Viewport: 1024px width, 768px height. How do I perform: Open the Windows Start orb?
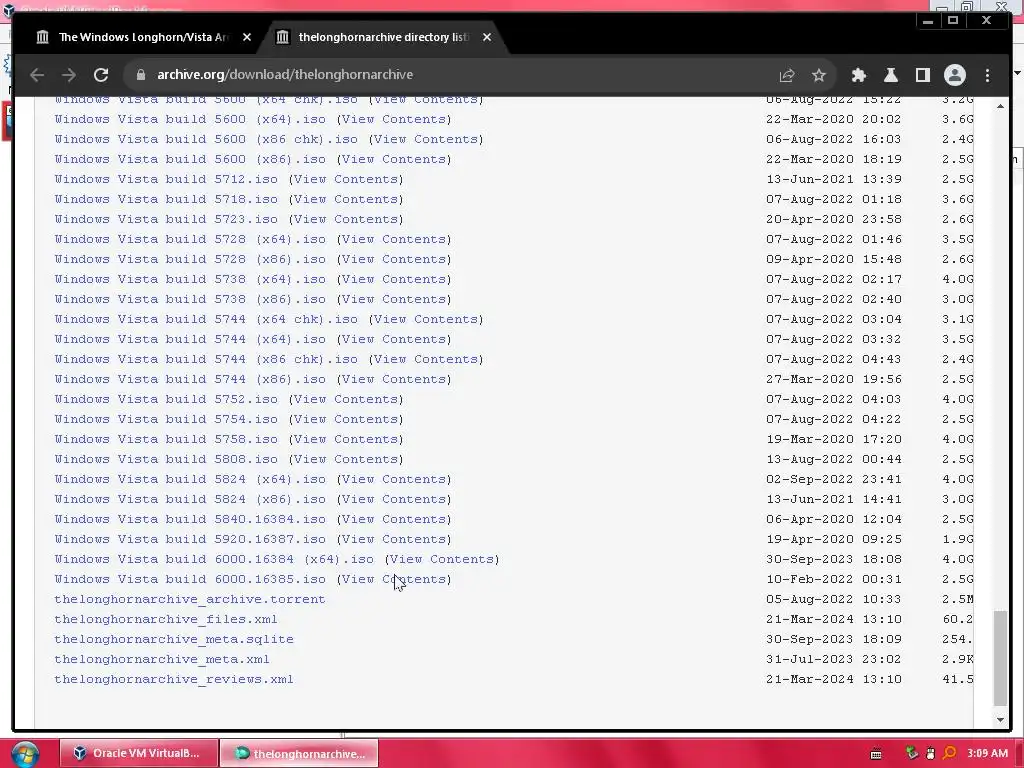tap(25, 754)
